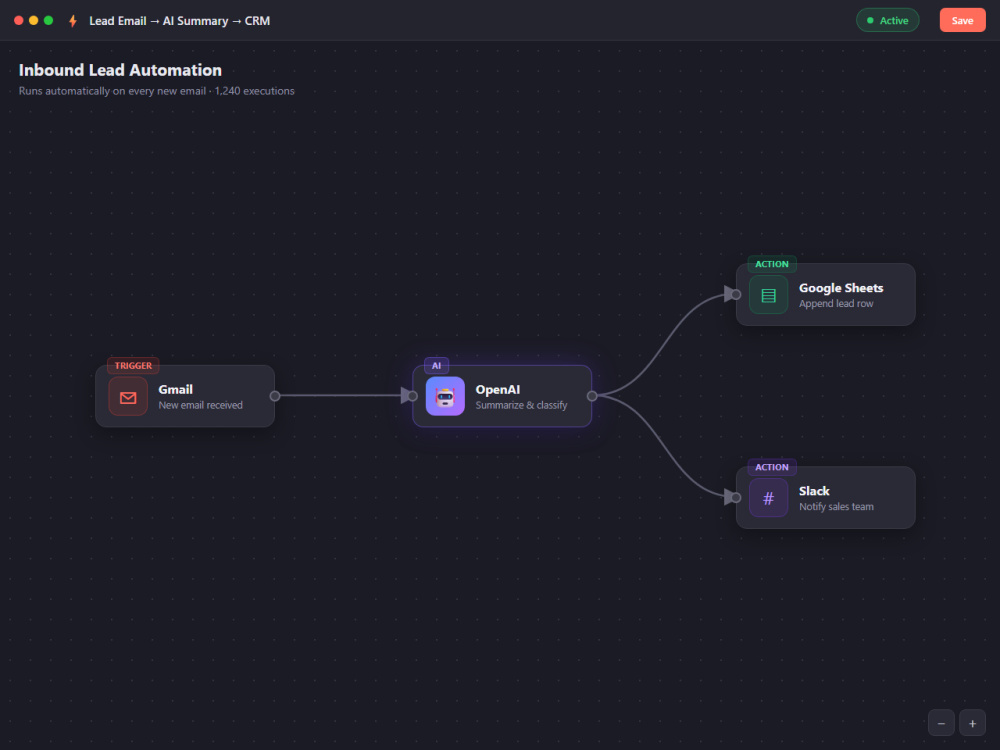
Task: Click the Gmail node output port
Action: click(275, 396)
